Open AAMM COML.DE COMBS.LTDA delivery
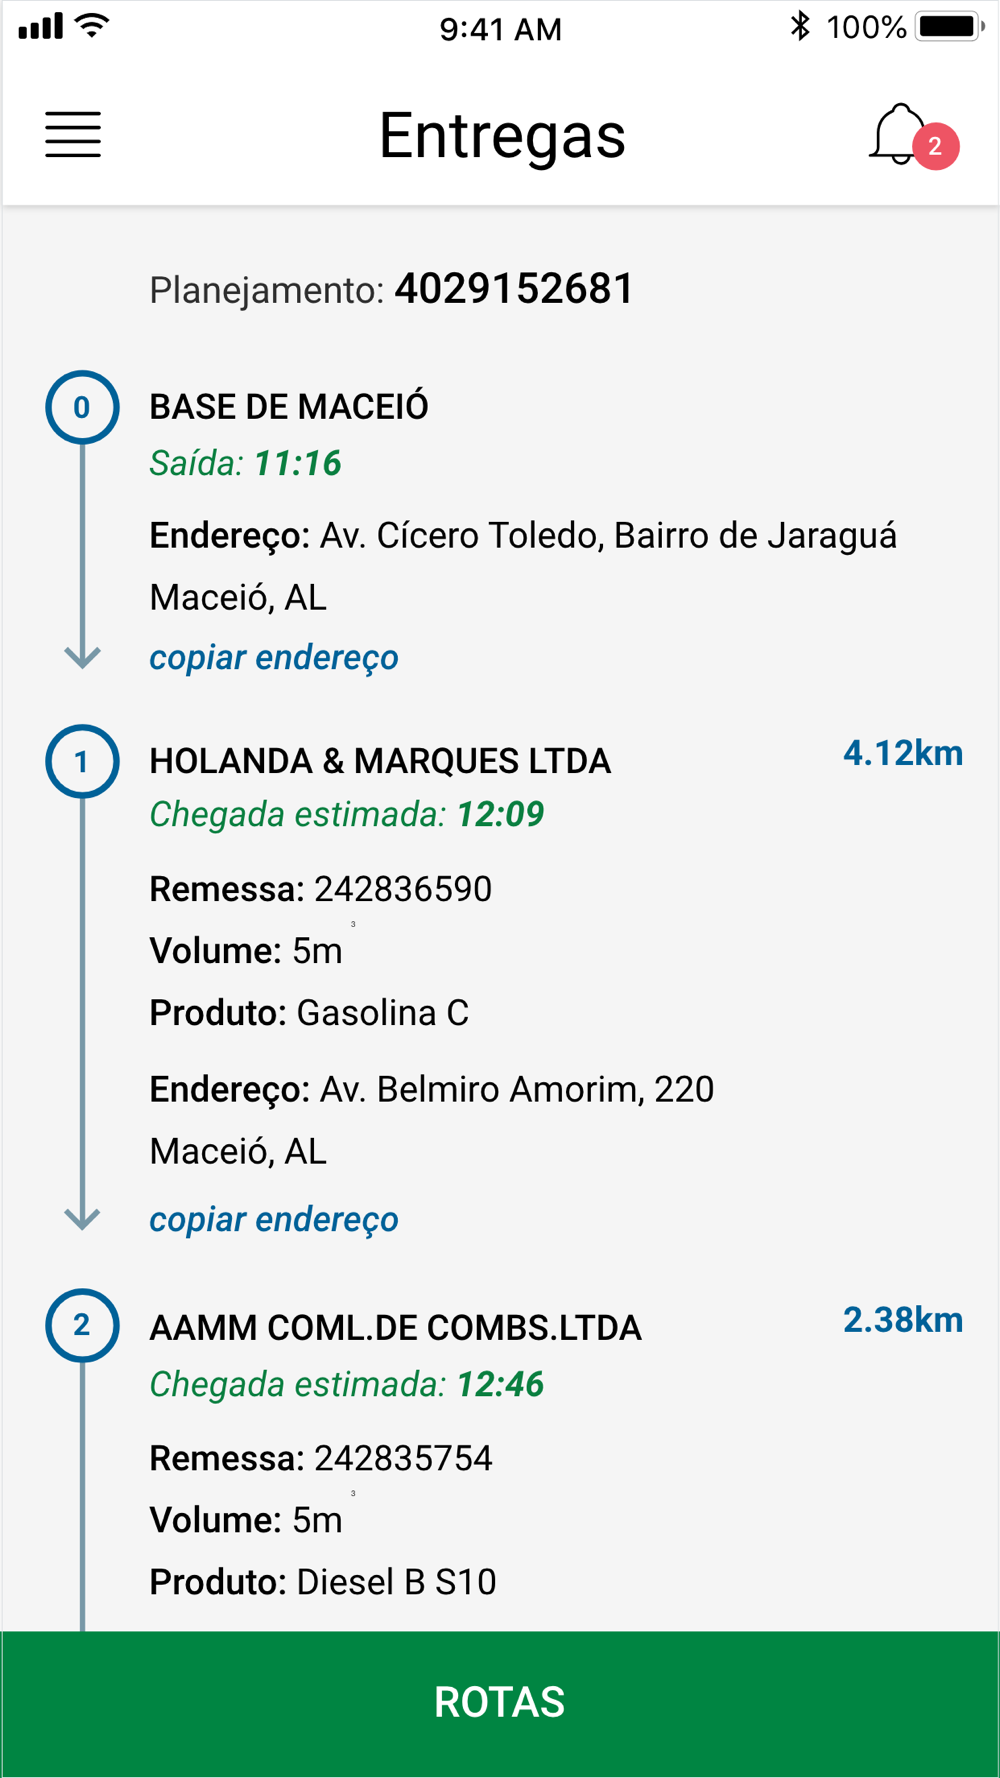This screenshot has height=1778, width=1000. pyautogui.click(x=395, y=1328)
